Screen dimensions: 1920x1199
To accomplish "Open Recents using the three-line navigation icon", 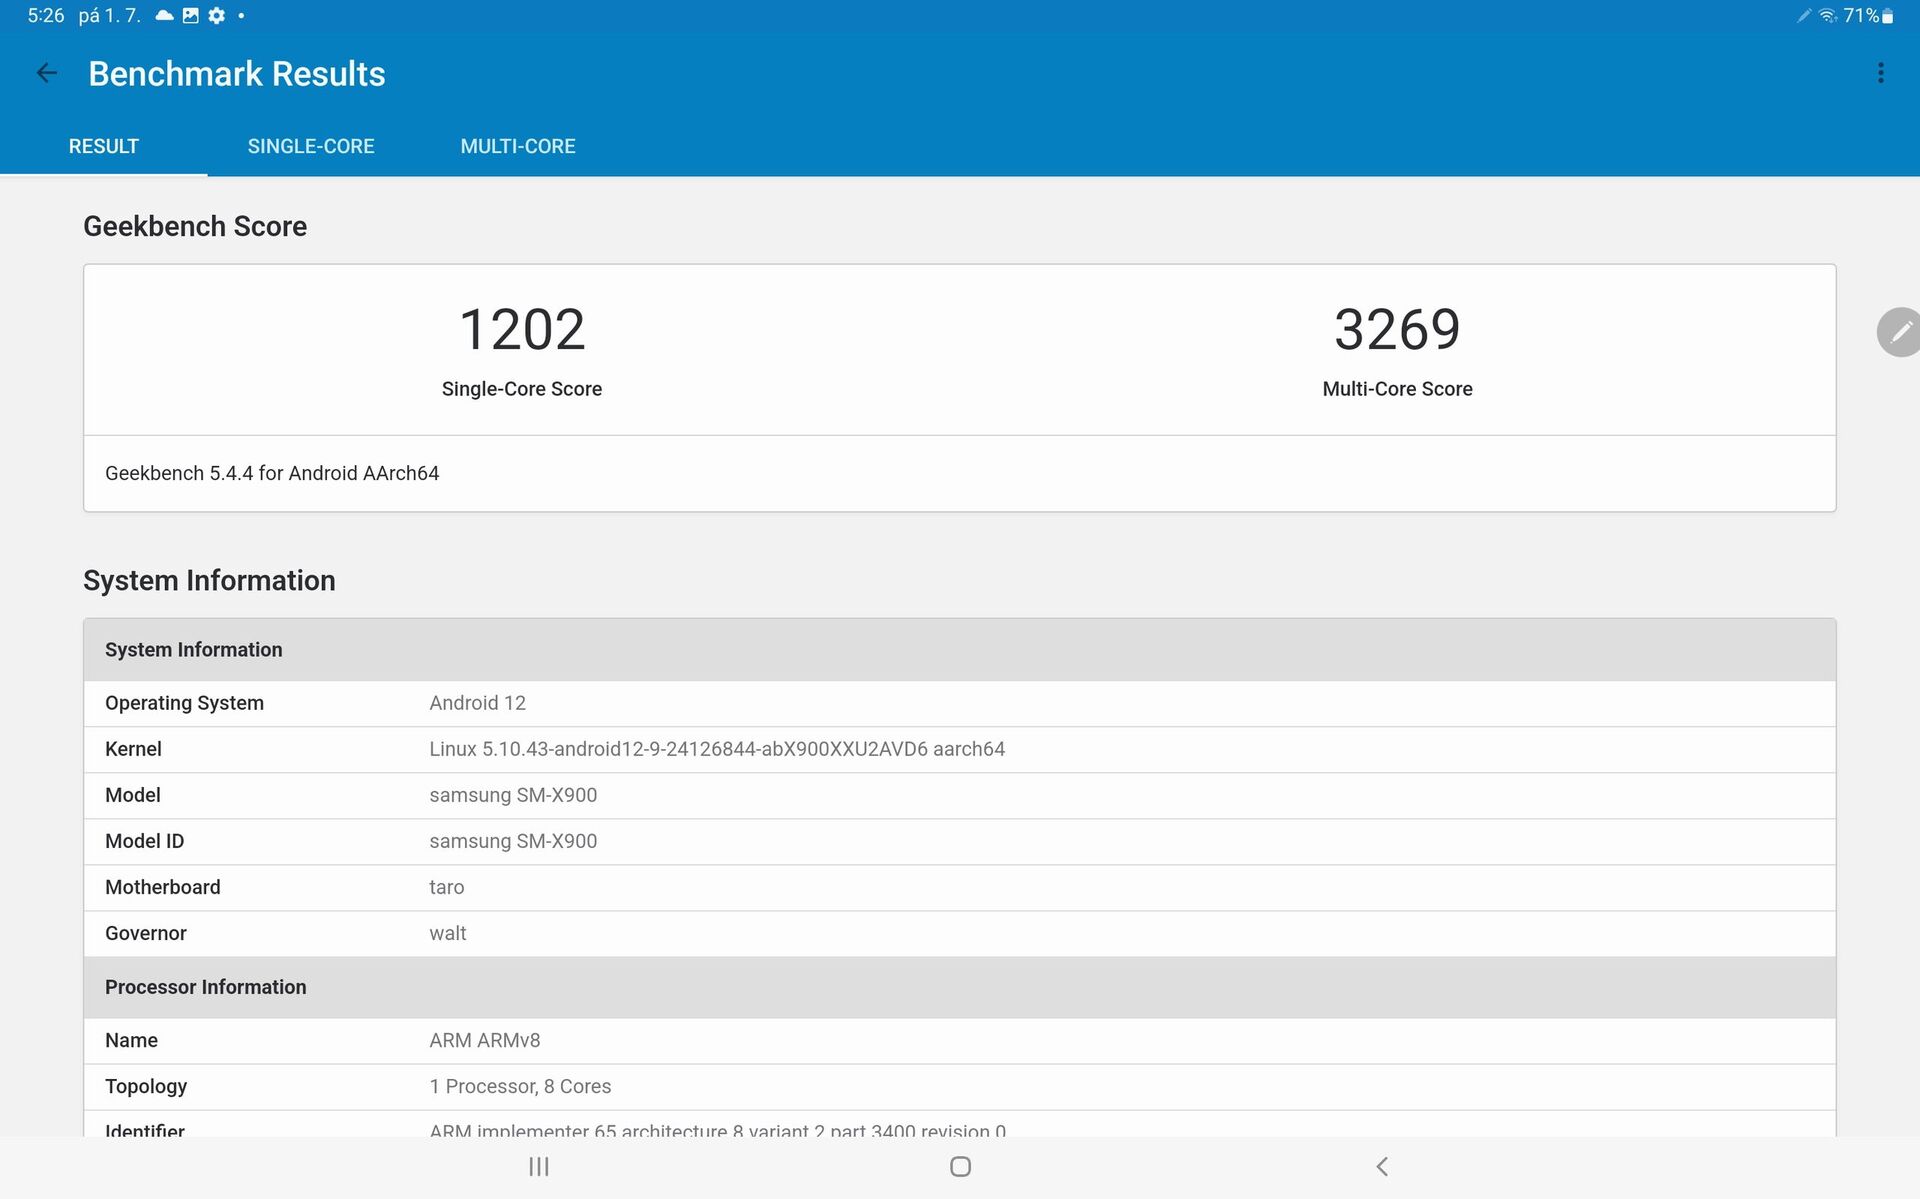I will pos(538,1165).
